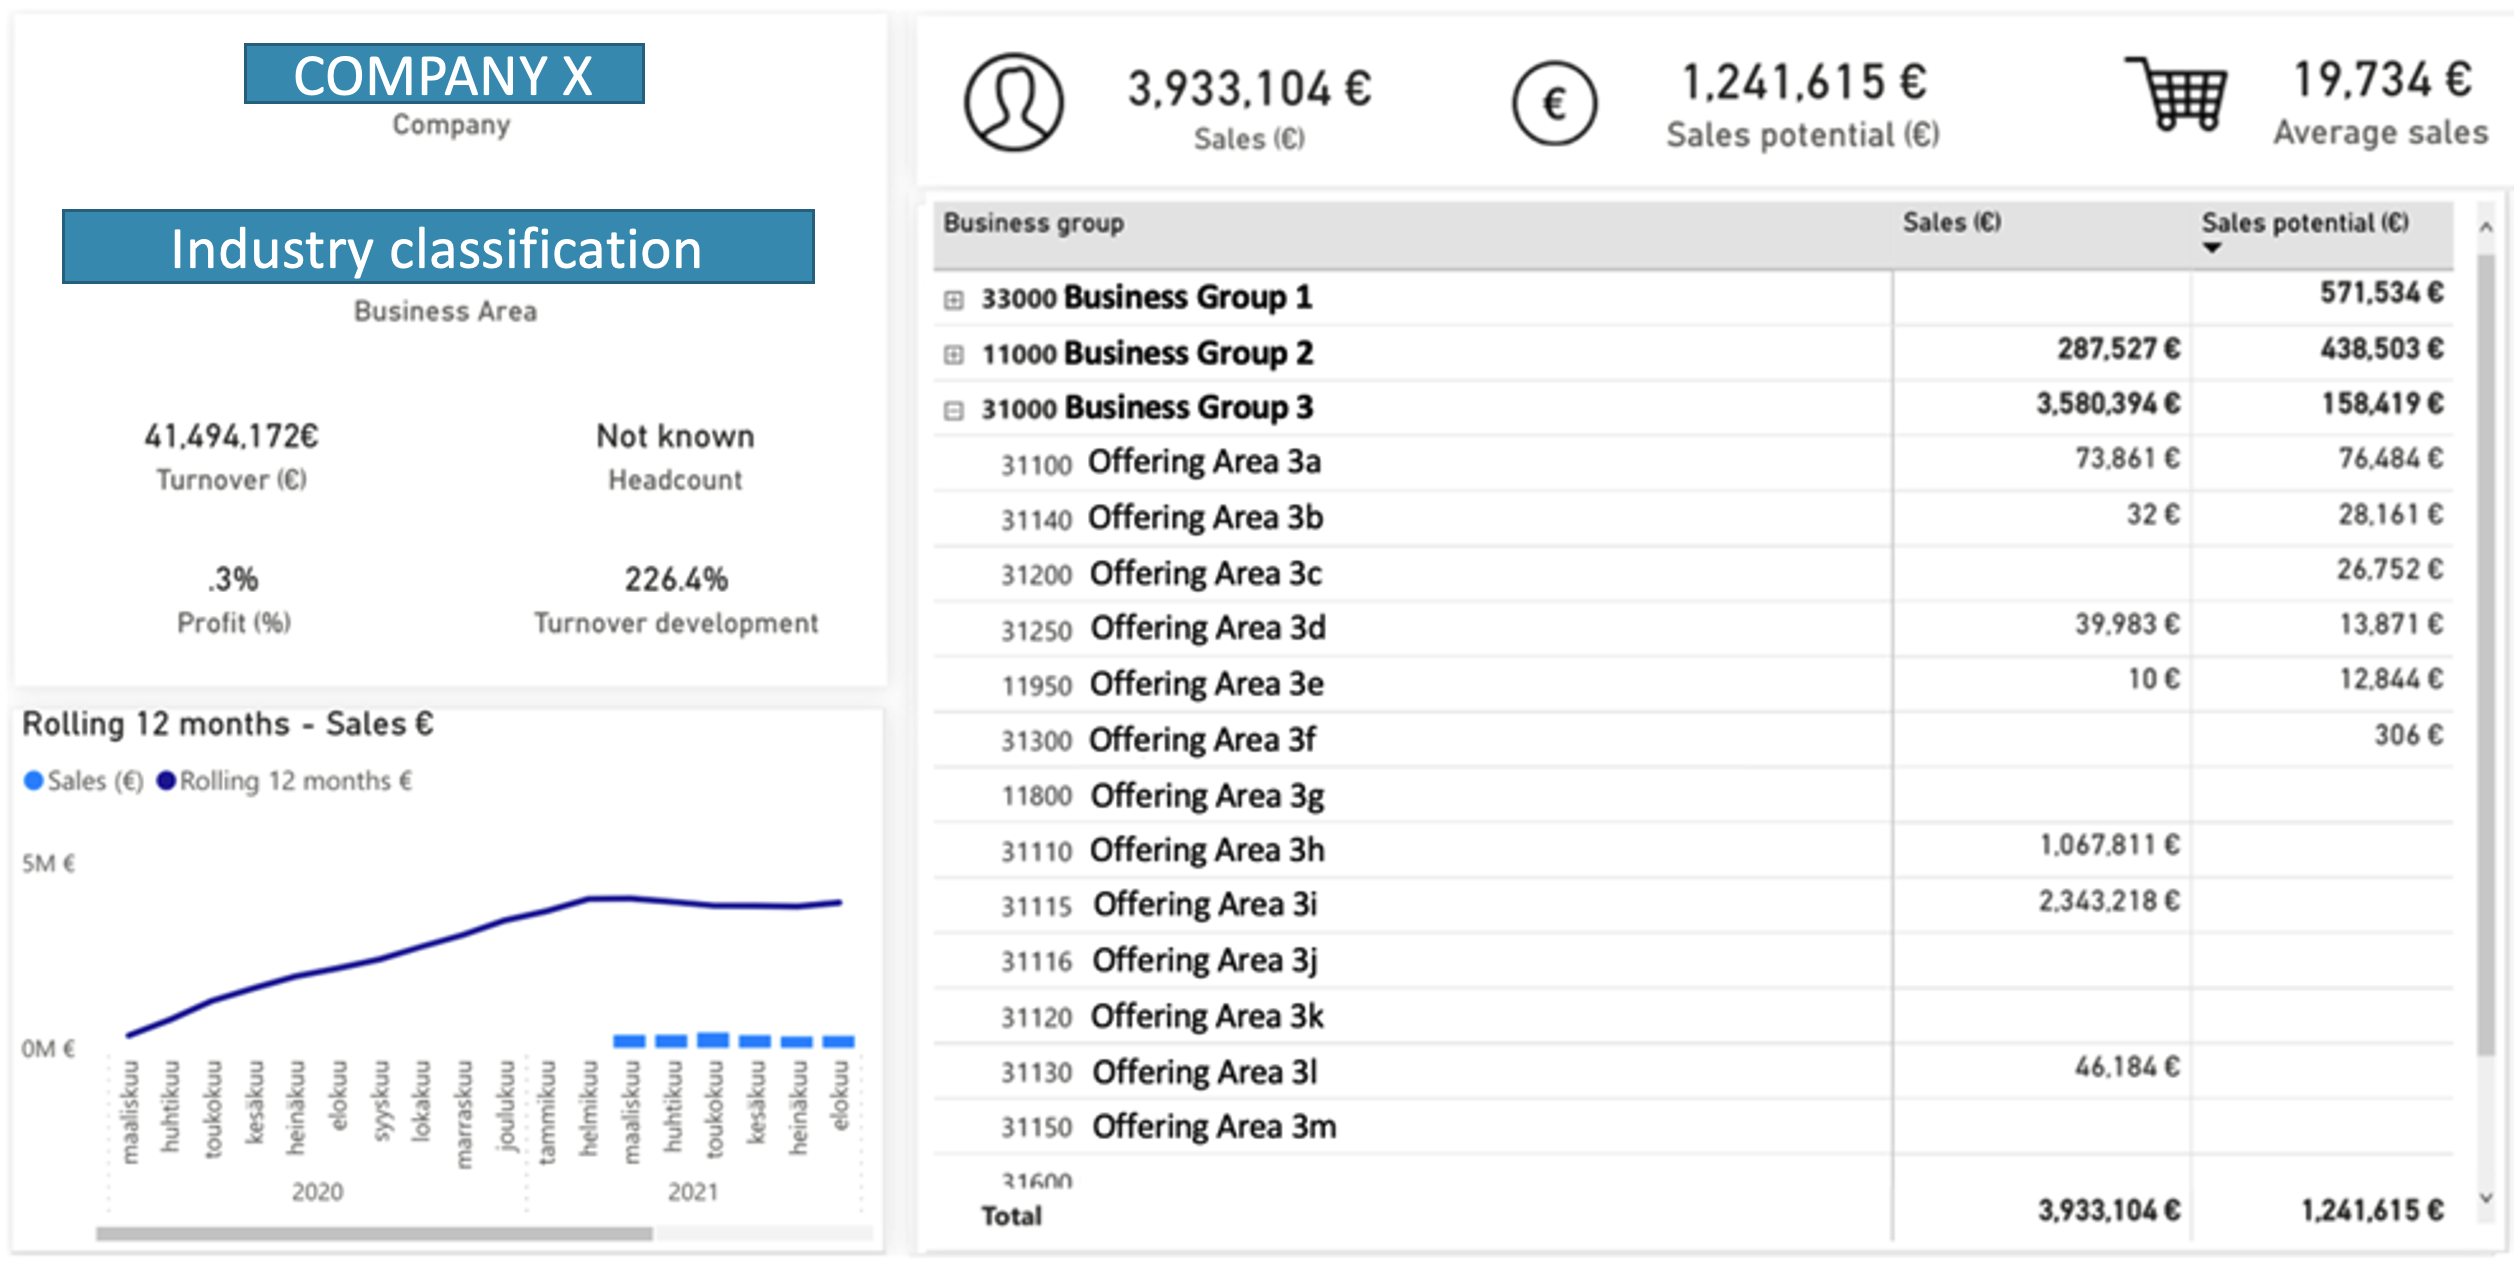The width and height of the screenshot is (2514, 1266).
Task: Click the table scrollbar up arrow
Action: pos(2485,228)
